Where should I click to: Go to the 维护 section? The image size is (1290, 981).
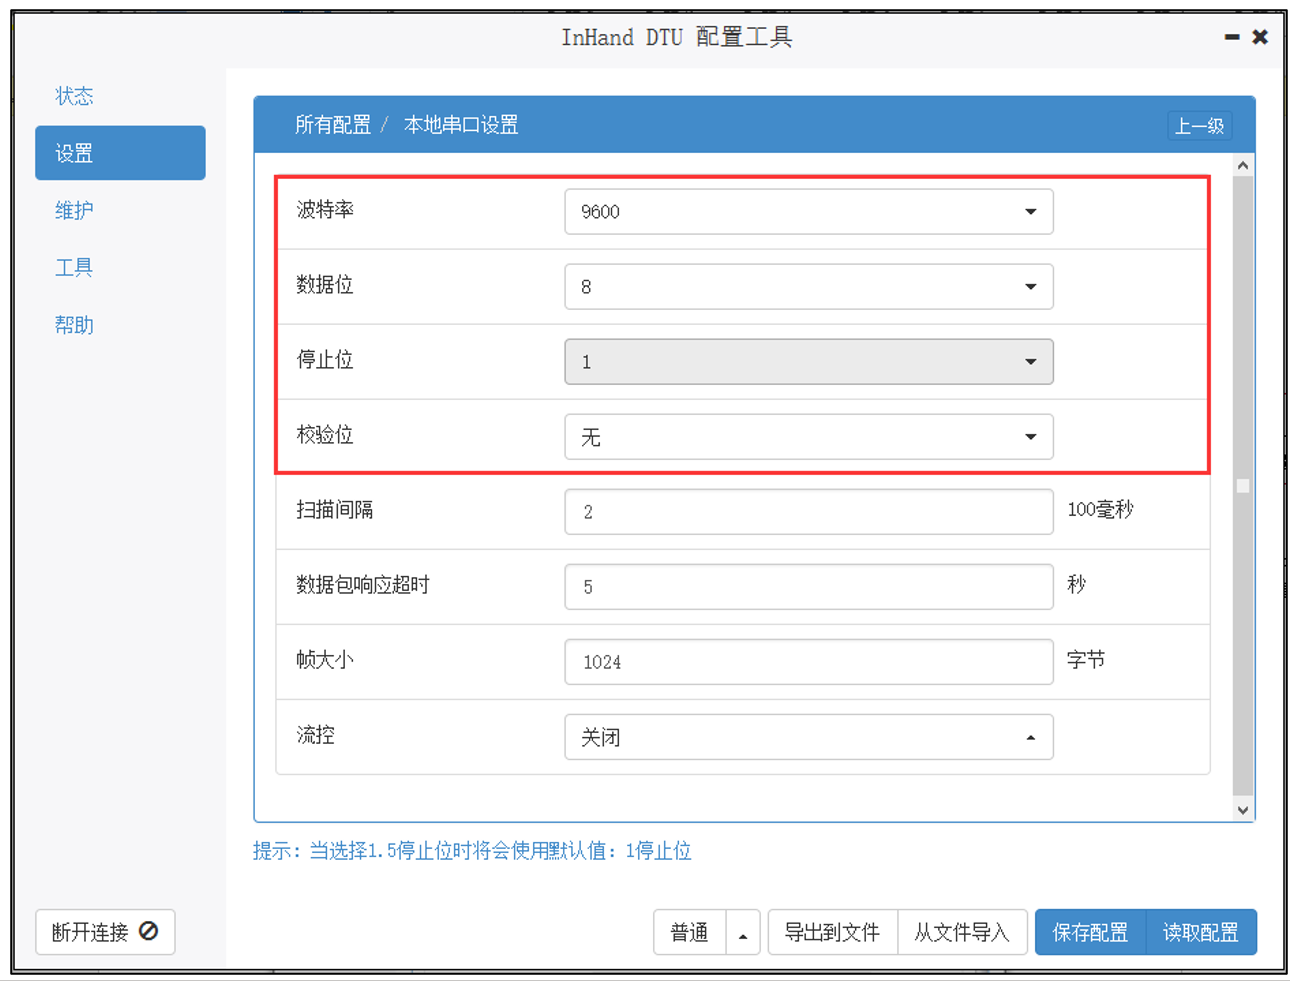click(x=75, y=210)
